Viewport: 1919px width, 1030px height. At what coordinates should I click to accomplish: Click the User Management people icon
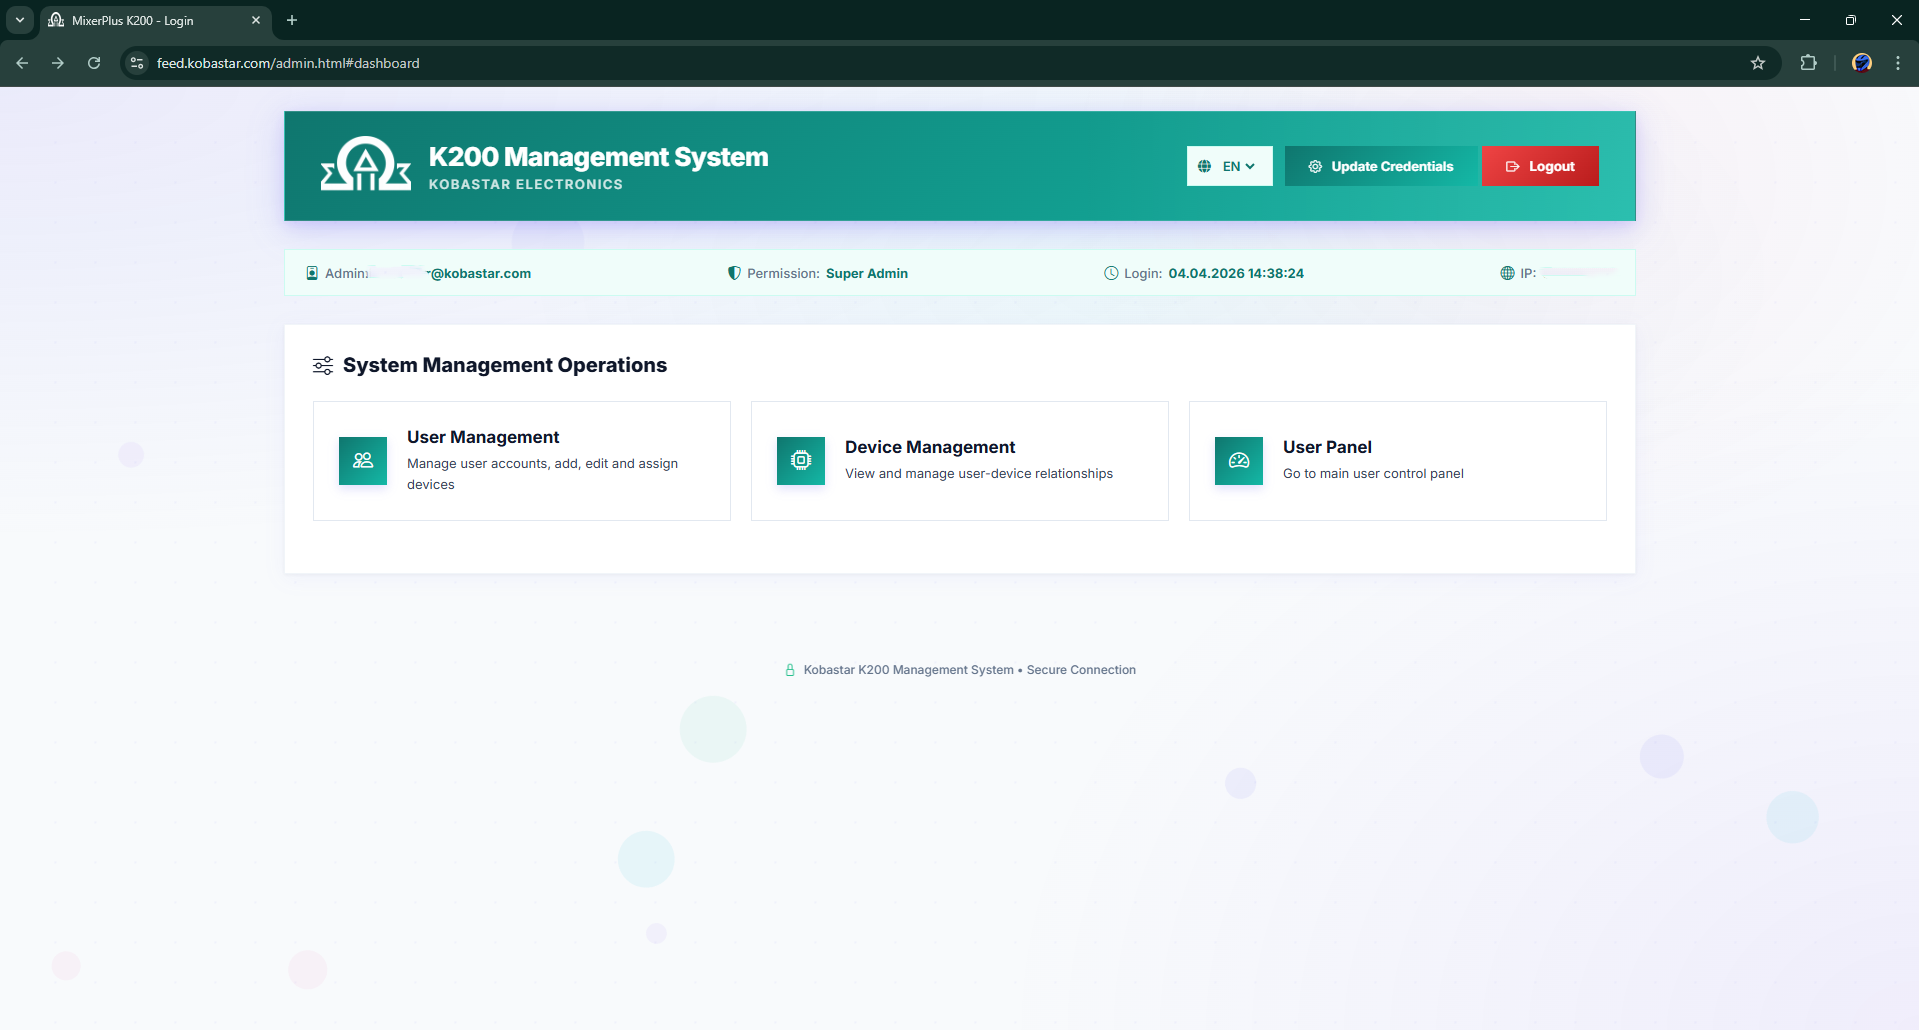[x=363, y=461]
